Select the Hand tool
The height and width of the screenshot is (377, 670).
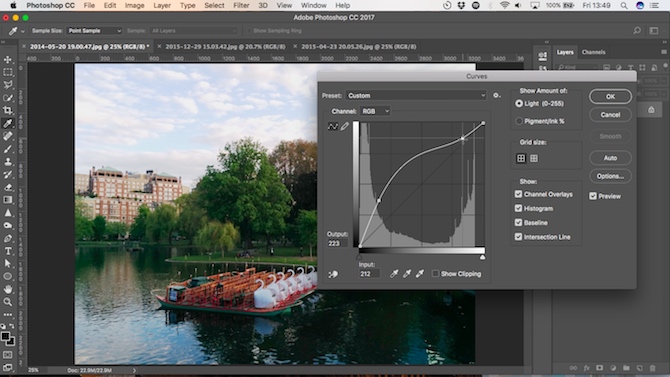pos(8,289)
